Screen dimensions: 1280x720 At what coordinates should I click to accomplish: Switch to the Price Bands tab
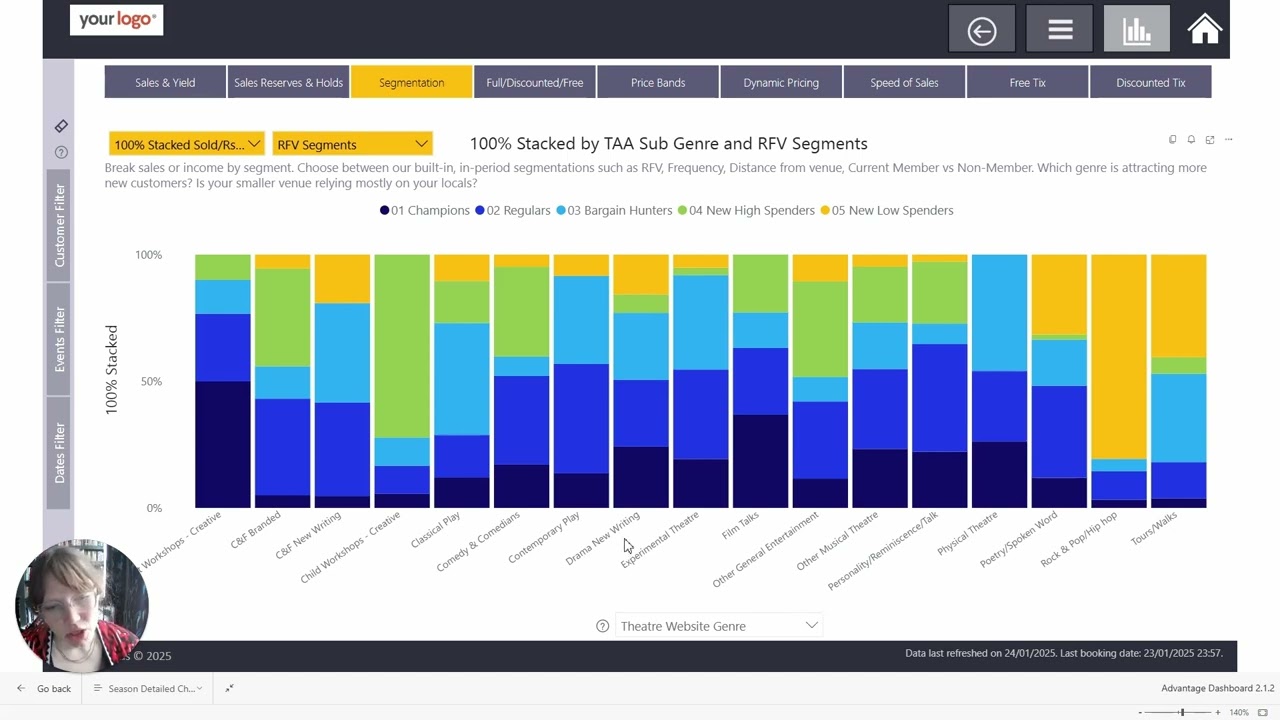pyautogui.click(x=658, y=83)
